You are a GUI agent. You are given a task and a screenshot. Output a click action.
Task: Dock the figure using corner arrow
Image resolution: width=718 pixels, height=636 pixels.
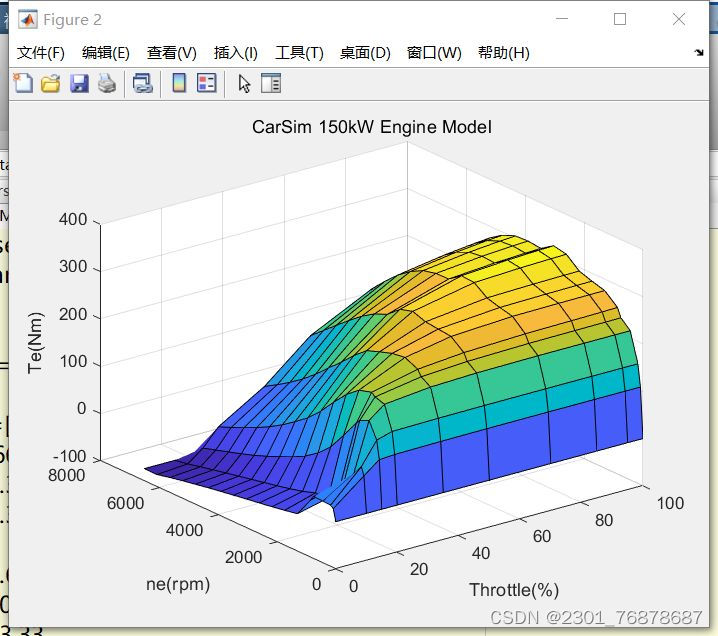coord(699,52)
